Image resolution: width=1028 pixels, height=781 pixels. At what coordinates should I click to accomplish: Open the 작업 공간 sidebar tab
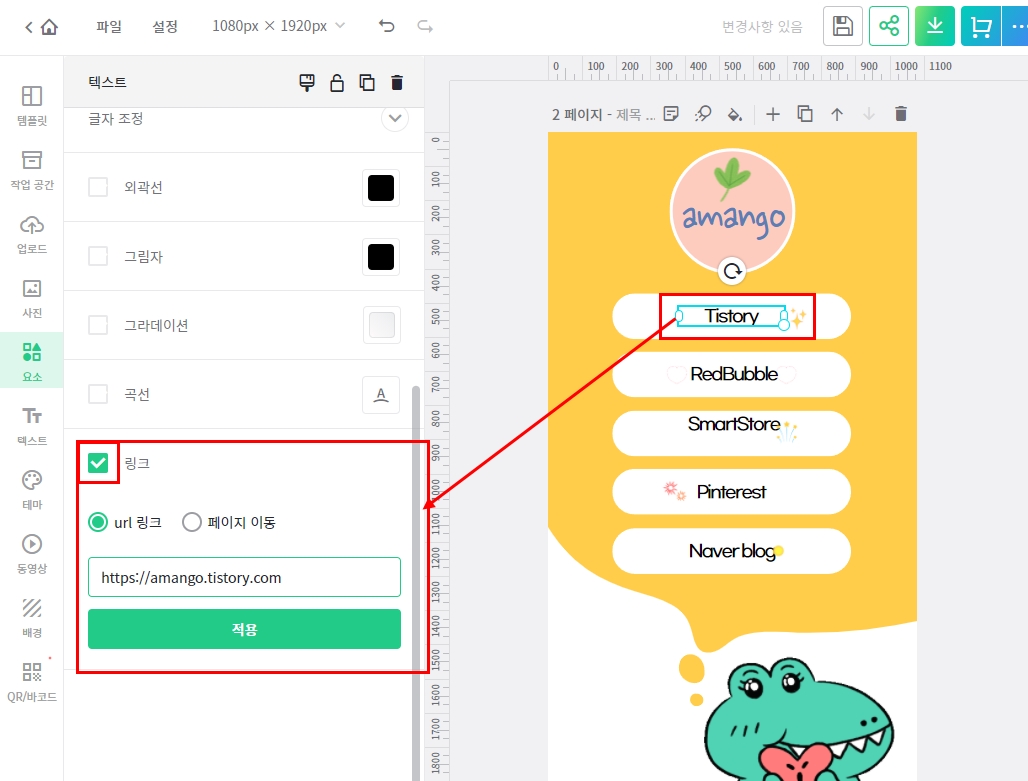coord(31,170)
